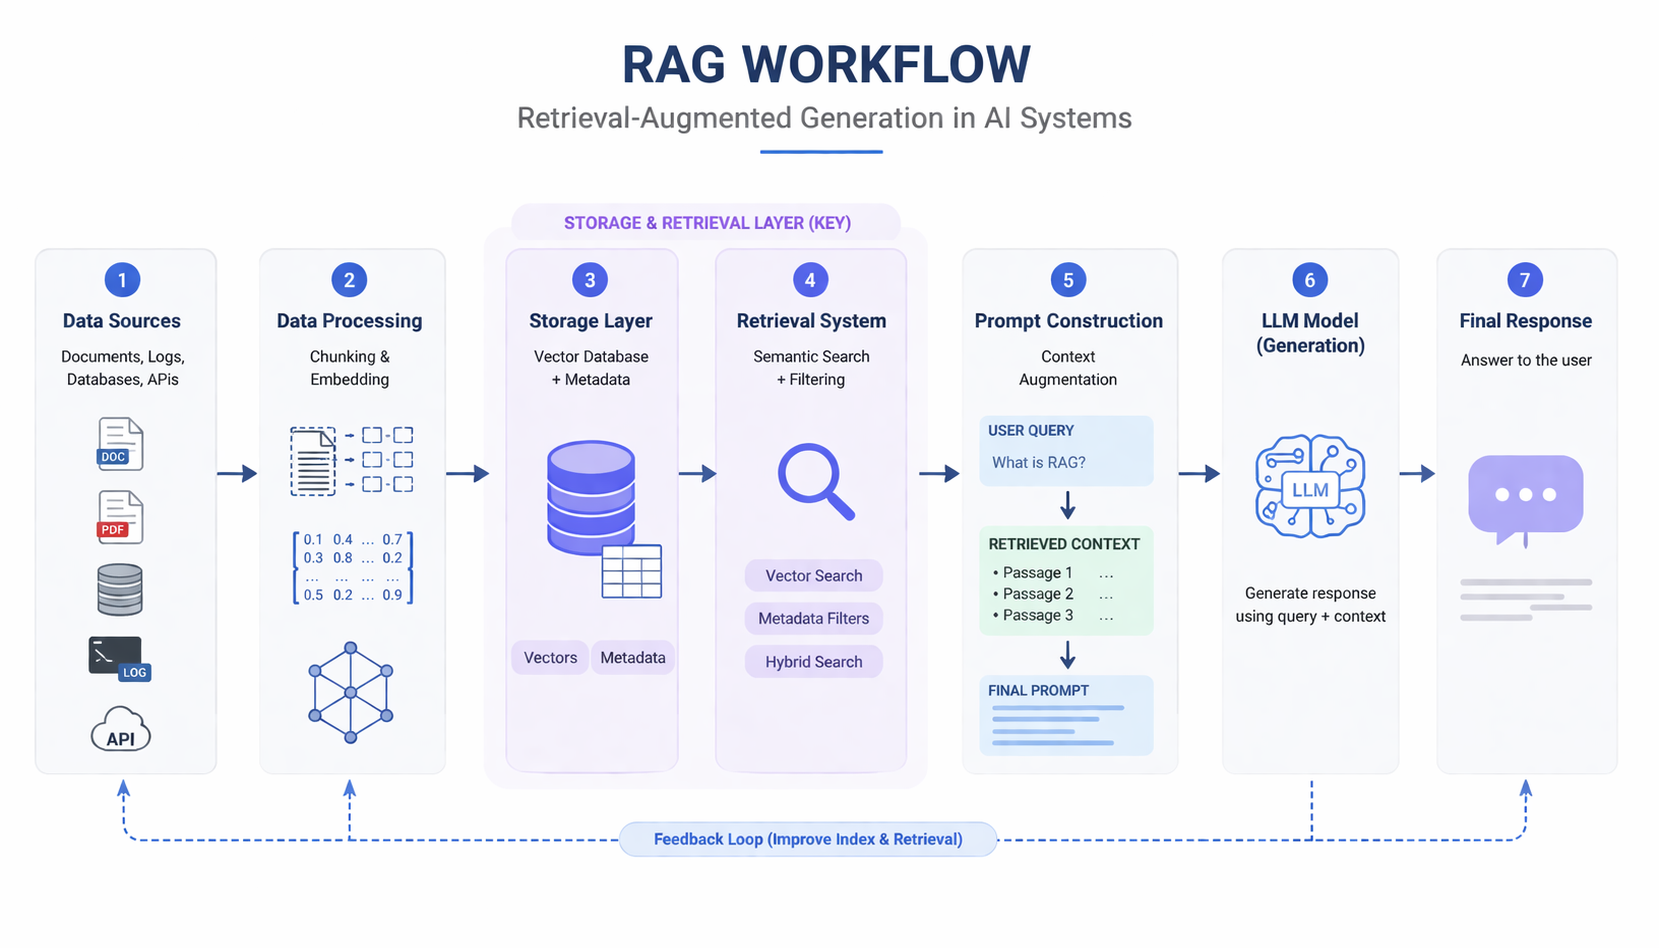The image size is (1659, 948).
Task: Click the red PDF file icon
Action: (120, 517)
